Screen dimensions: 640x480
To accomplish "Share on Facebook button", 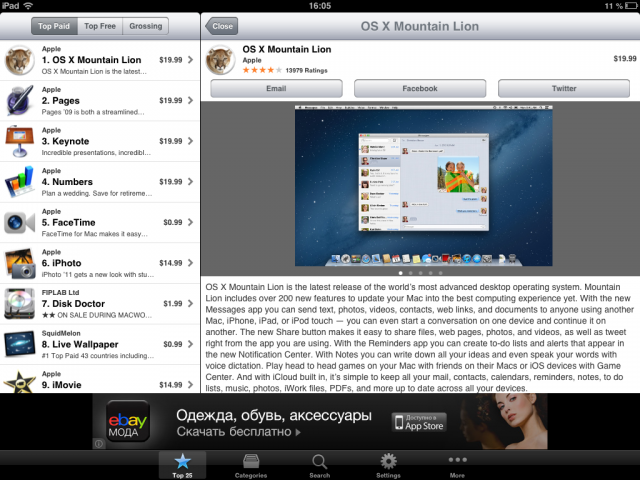I will 420,89.
